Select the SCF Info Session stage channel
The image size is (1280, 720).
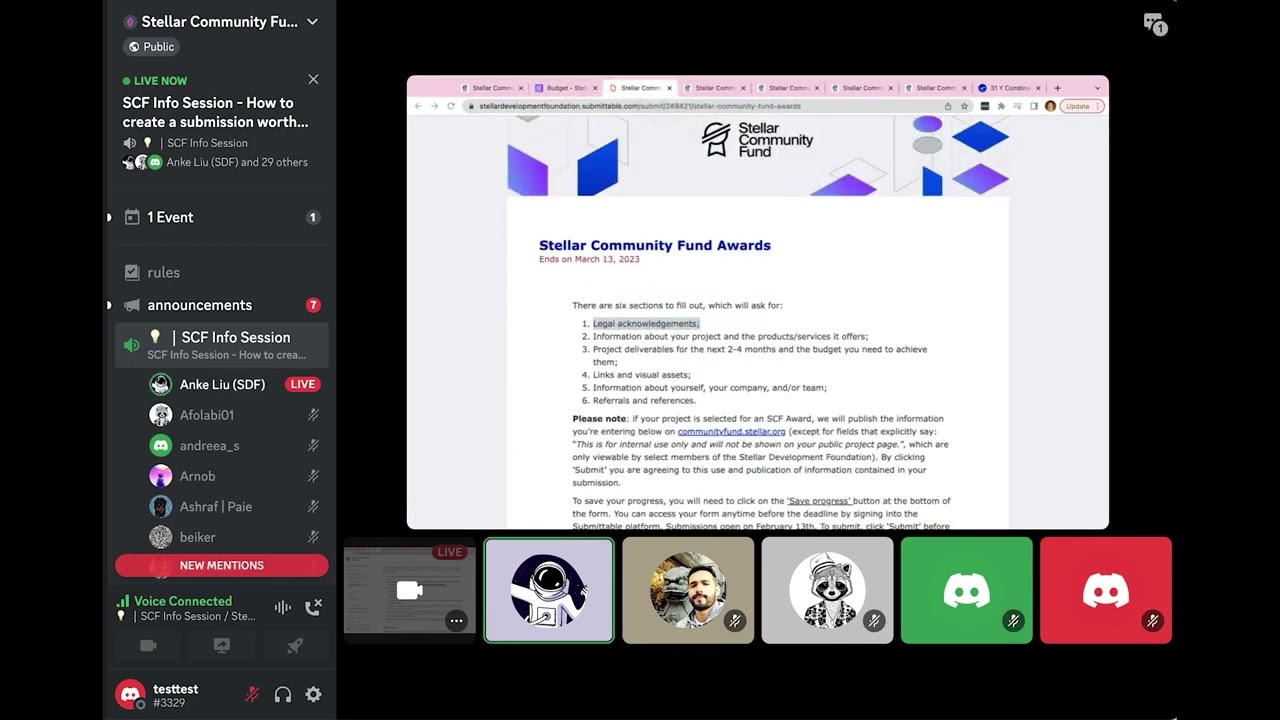point(220,345)
